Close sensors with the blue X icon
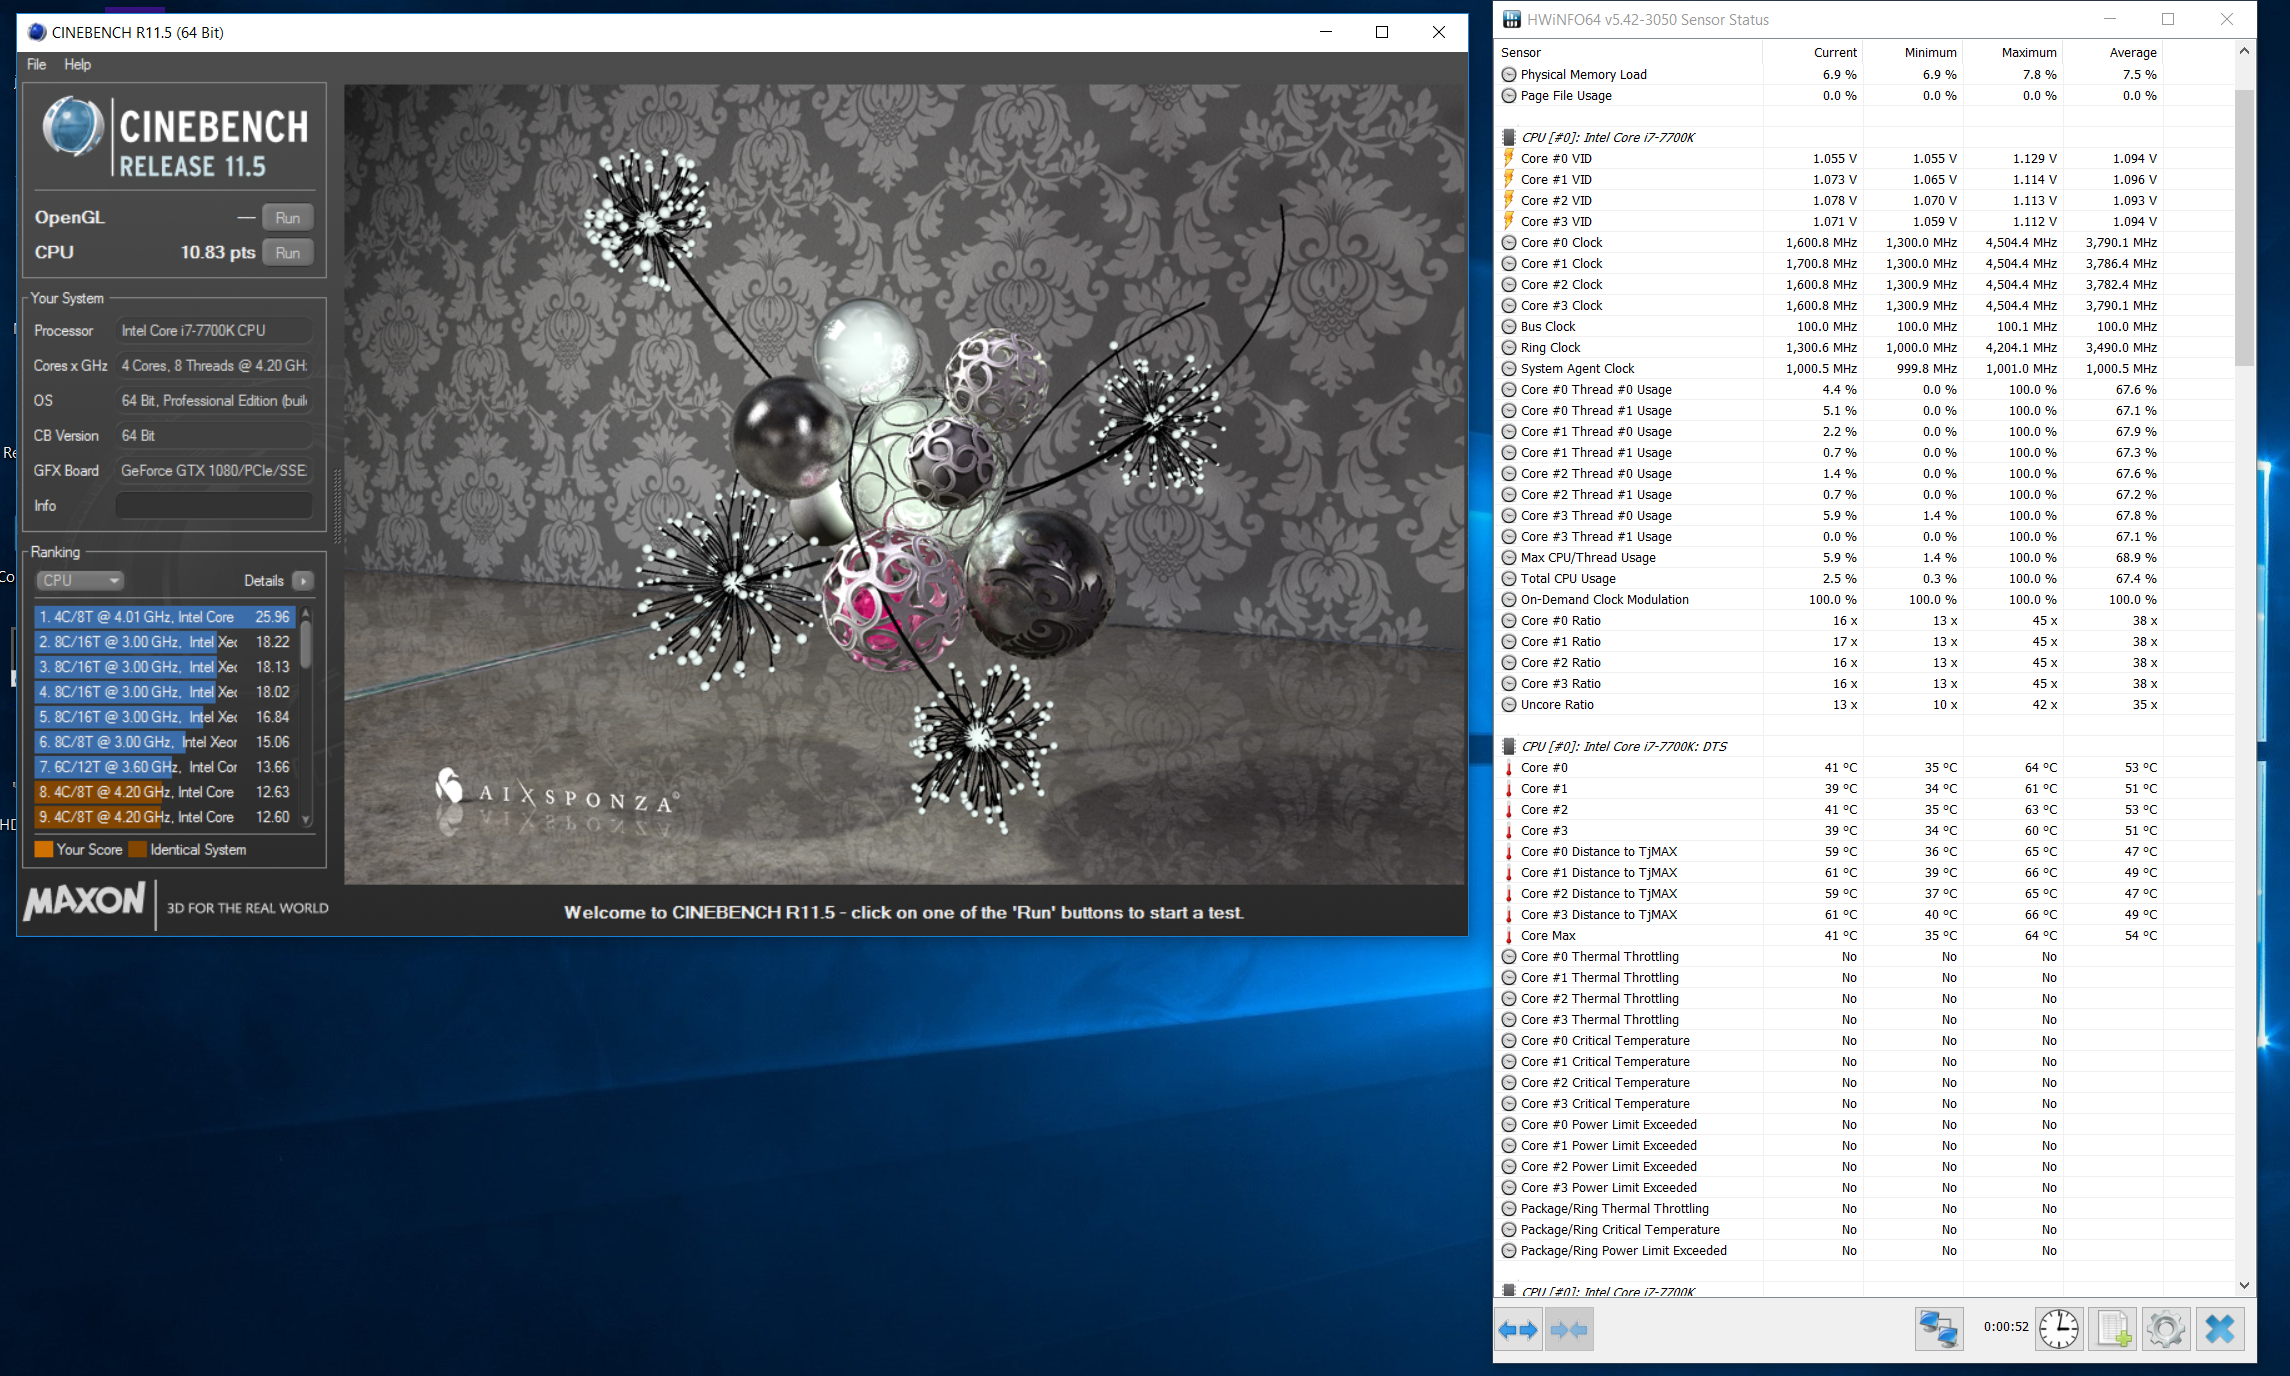Viewport: 2290px width, 1376px height. 2220,1330
